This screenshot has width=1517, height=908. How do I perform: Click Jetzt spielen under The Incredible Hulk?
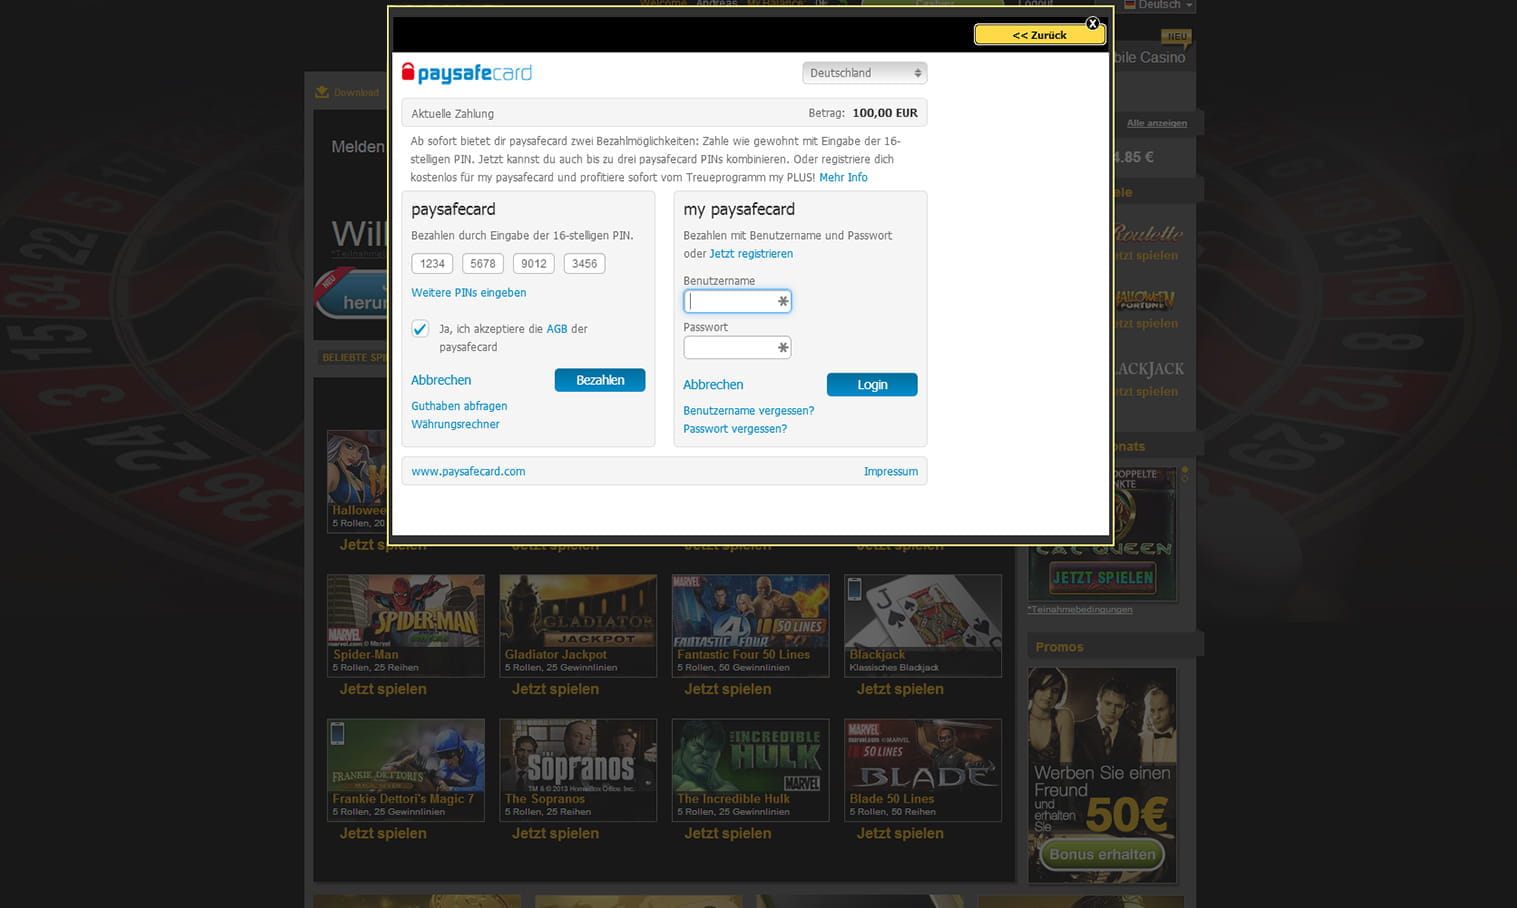pyautogui.click(x=727, y=833)
